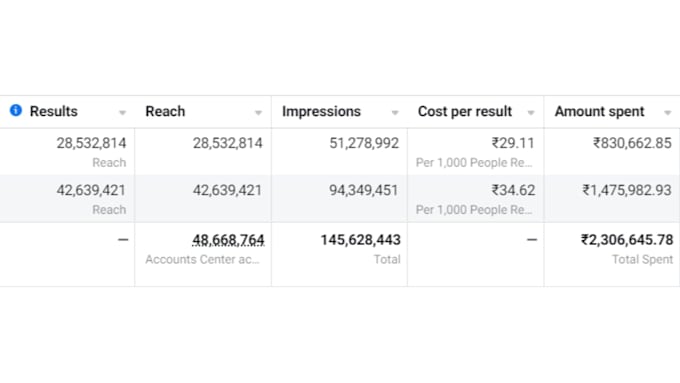680x383 pixels.
Task: Open the Reach column dropdown arrow
Action: (258, 113)
